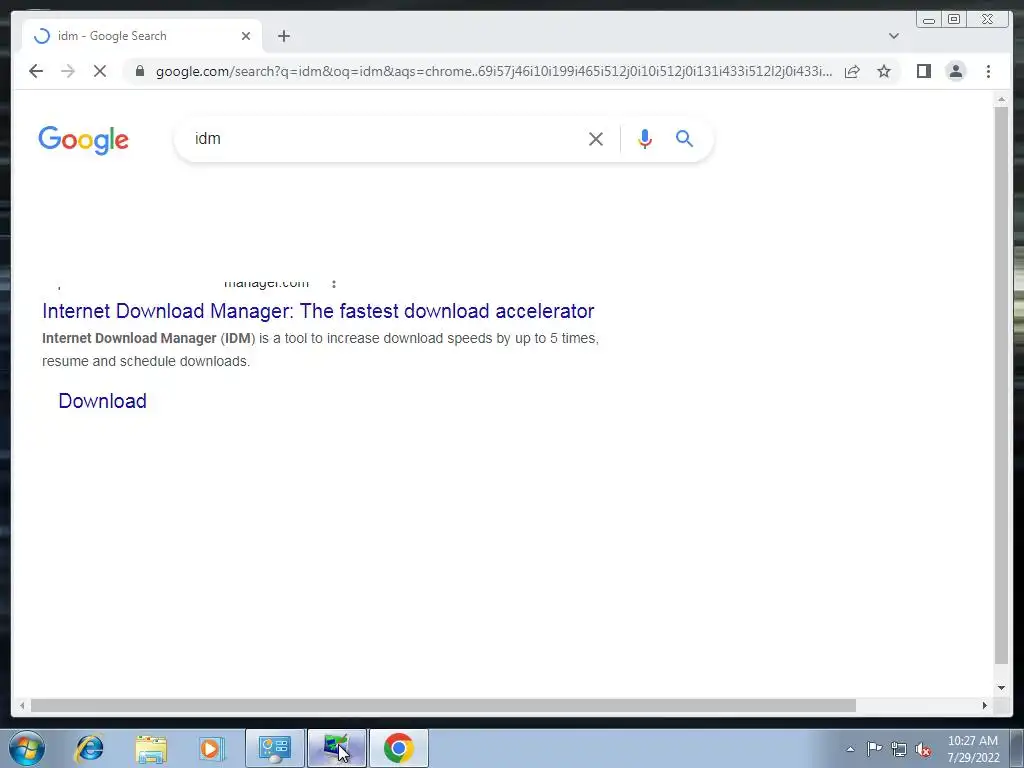Click the horizontal scrollbar thumb
This screenshot has height=768, width=1024.
(443, 705)
